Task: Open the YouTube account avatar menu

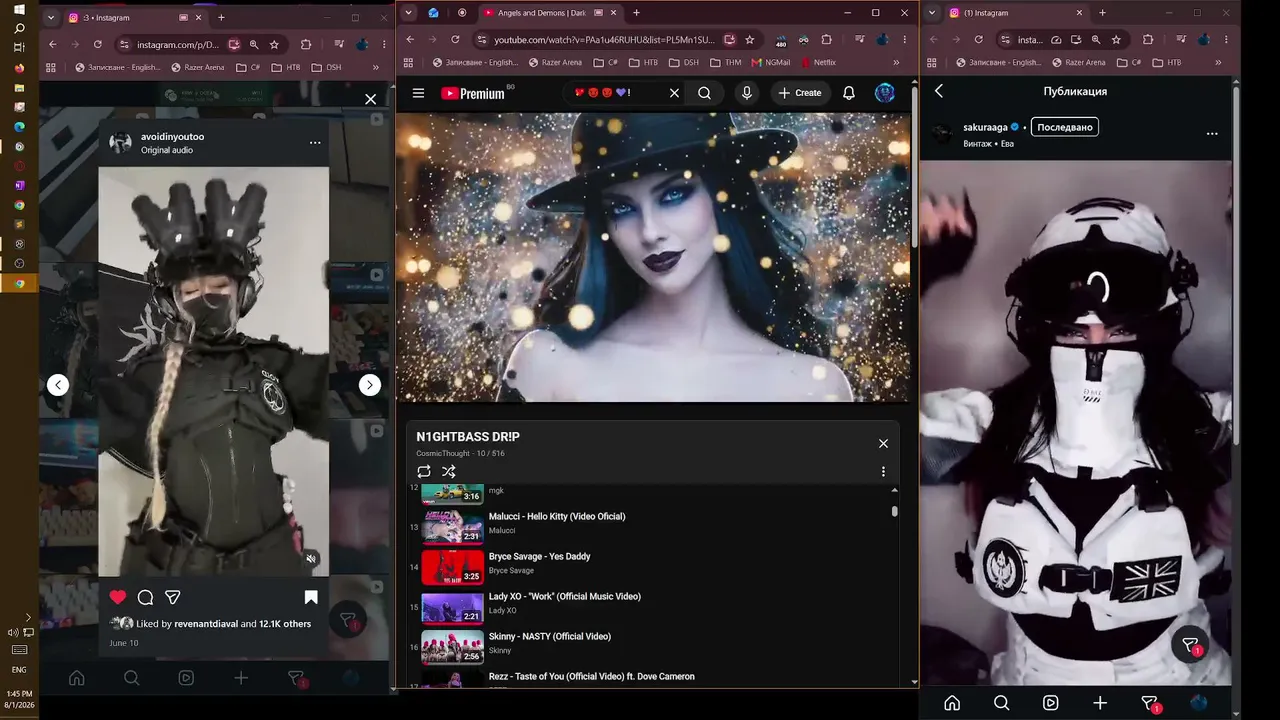Action: coord(885,93)
